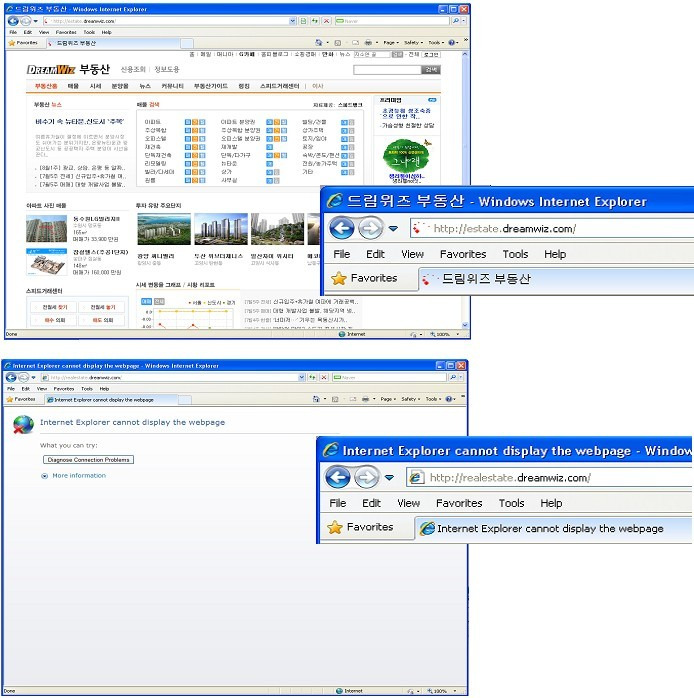Click the gray 검색 search button
Viewport: 694px width, 698px height.
(x=431, y=70)
